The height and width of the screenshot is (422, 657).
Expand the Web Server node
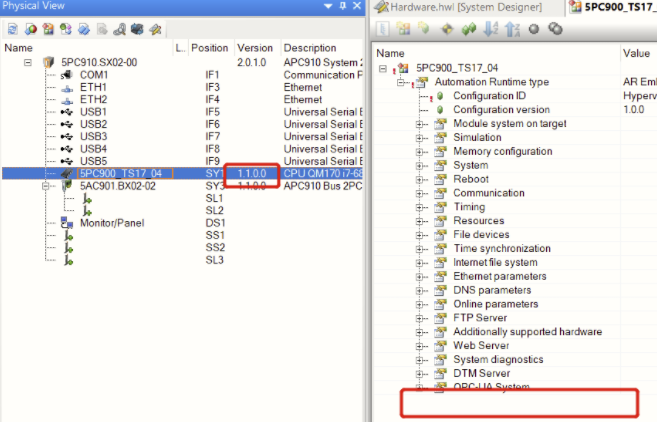[419, 346]
